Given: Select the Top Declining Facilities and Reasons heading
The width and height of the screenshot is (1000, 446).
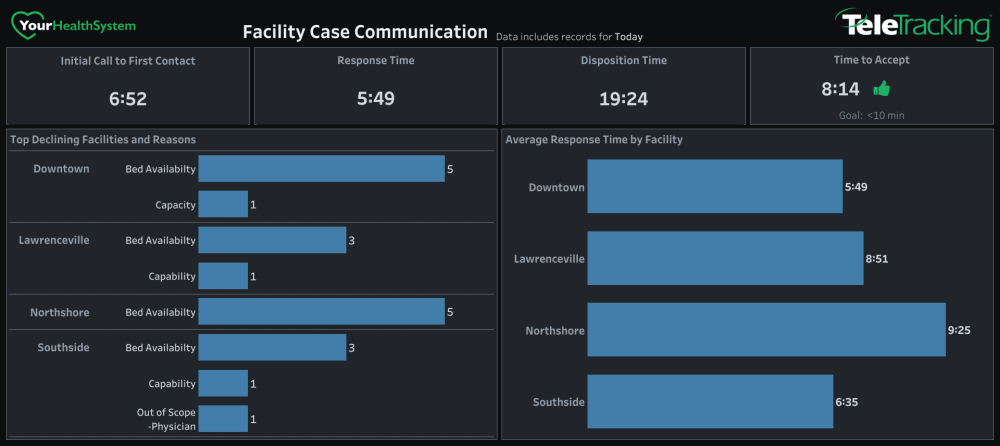Looking at the screenshot, I should click(x=103, y=139).
